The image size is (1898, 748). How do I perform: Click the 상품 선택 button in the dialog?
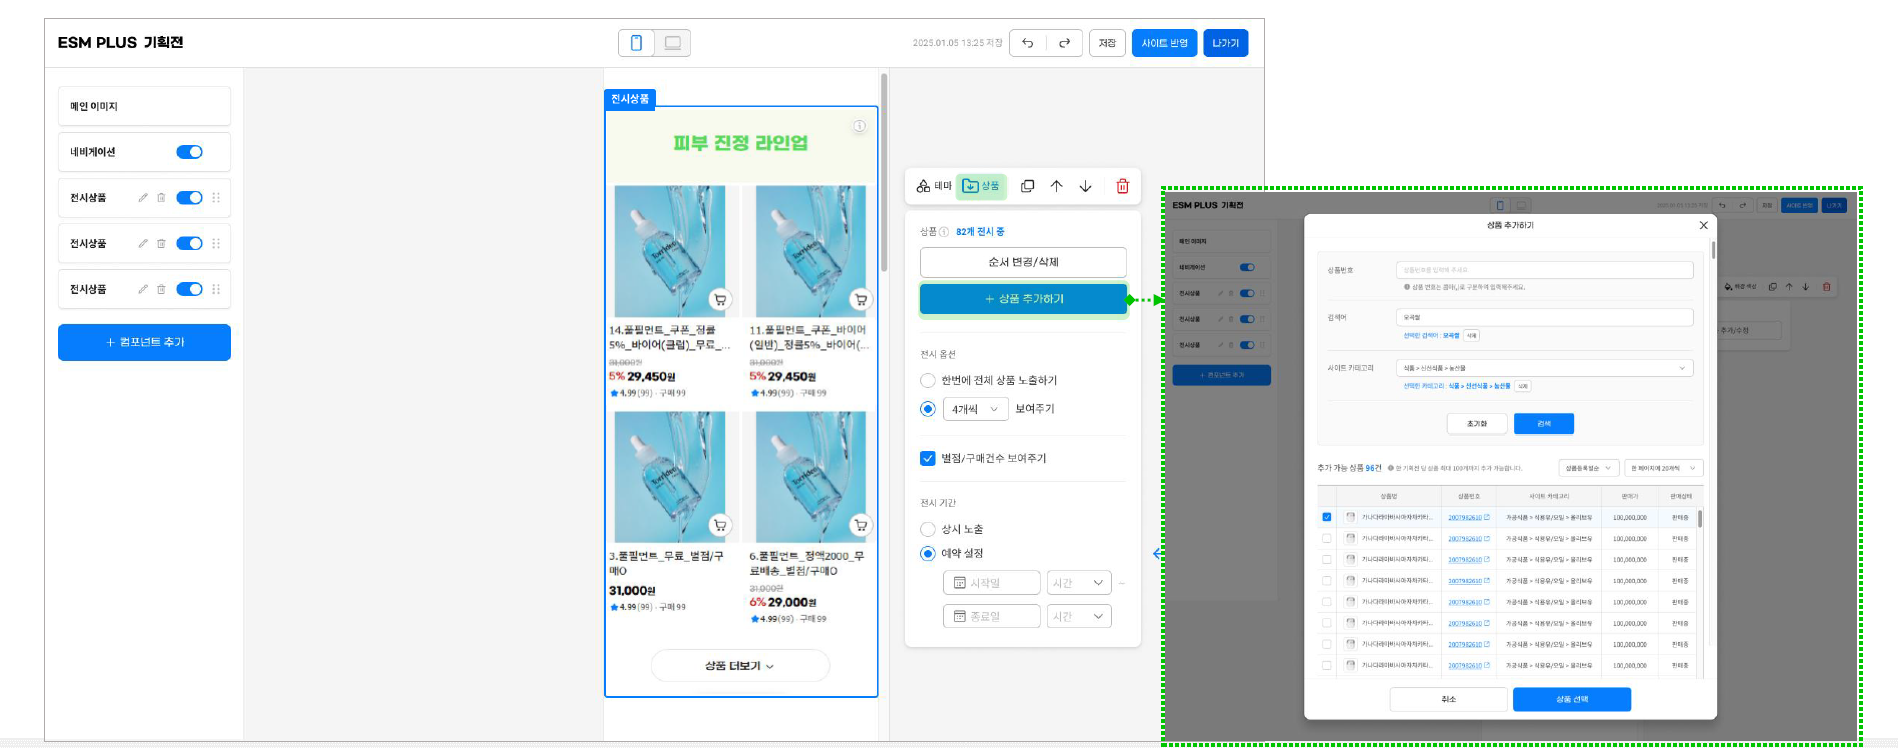click(1571, 699)
